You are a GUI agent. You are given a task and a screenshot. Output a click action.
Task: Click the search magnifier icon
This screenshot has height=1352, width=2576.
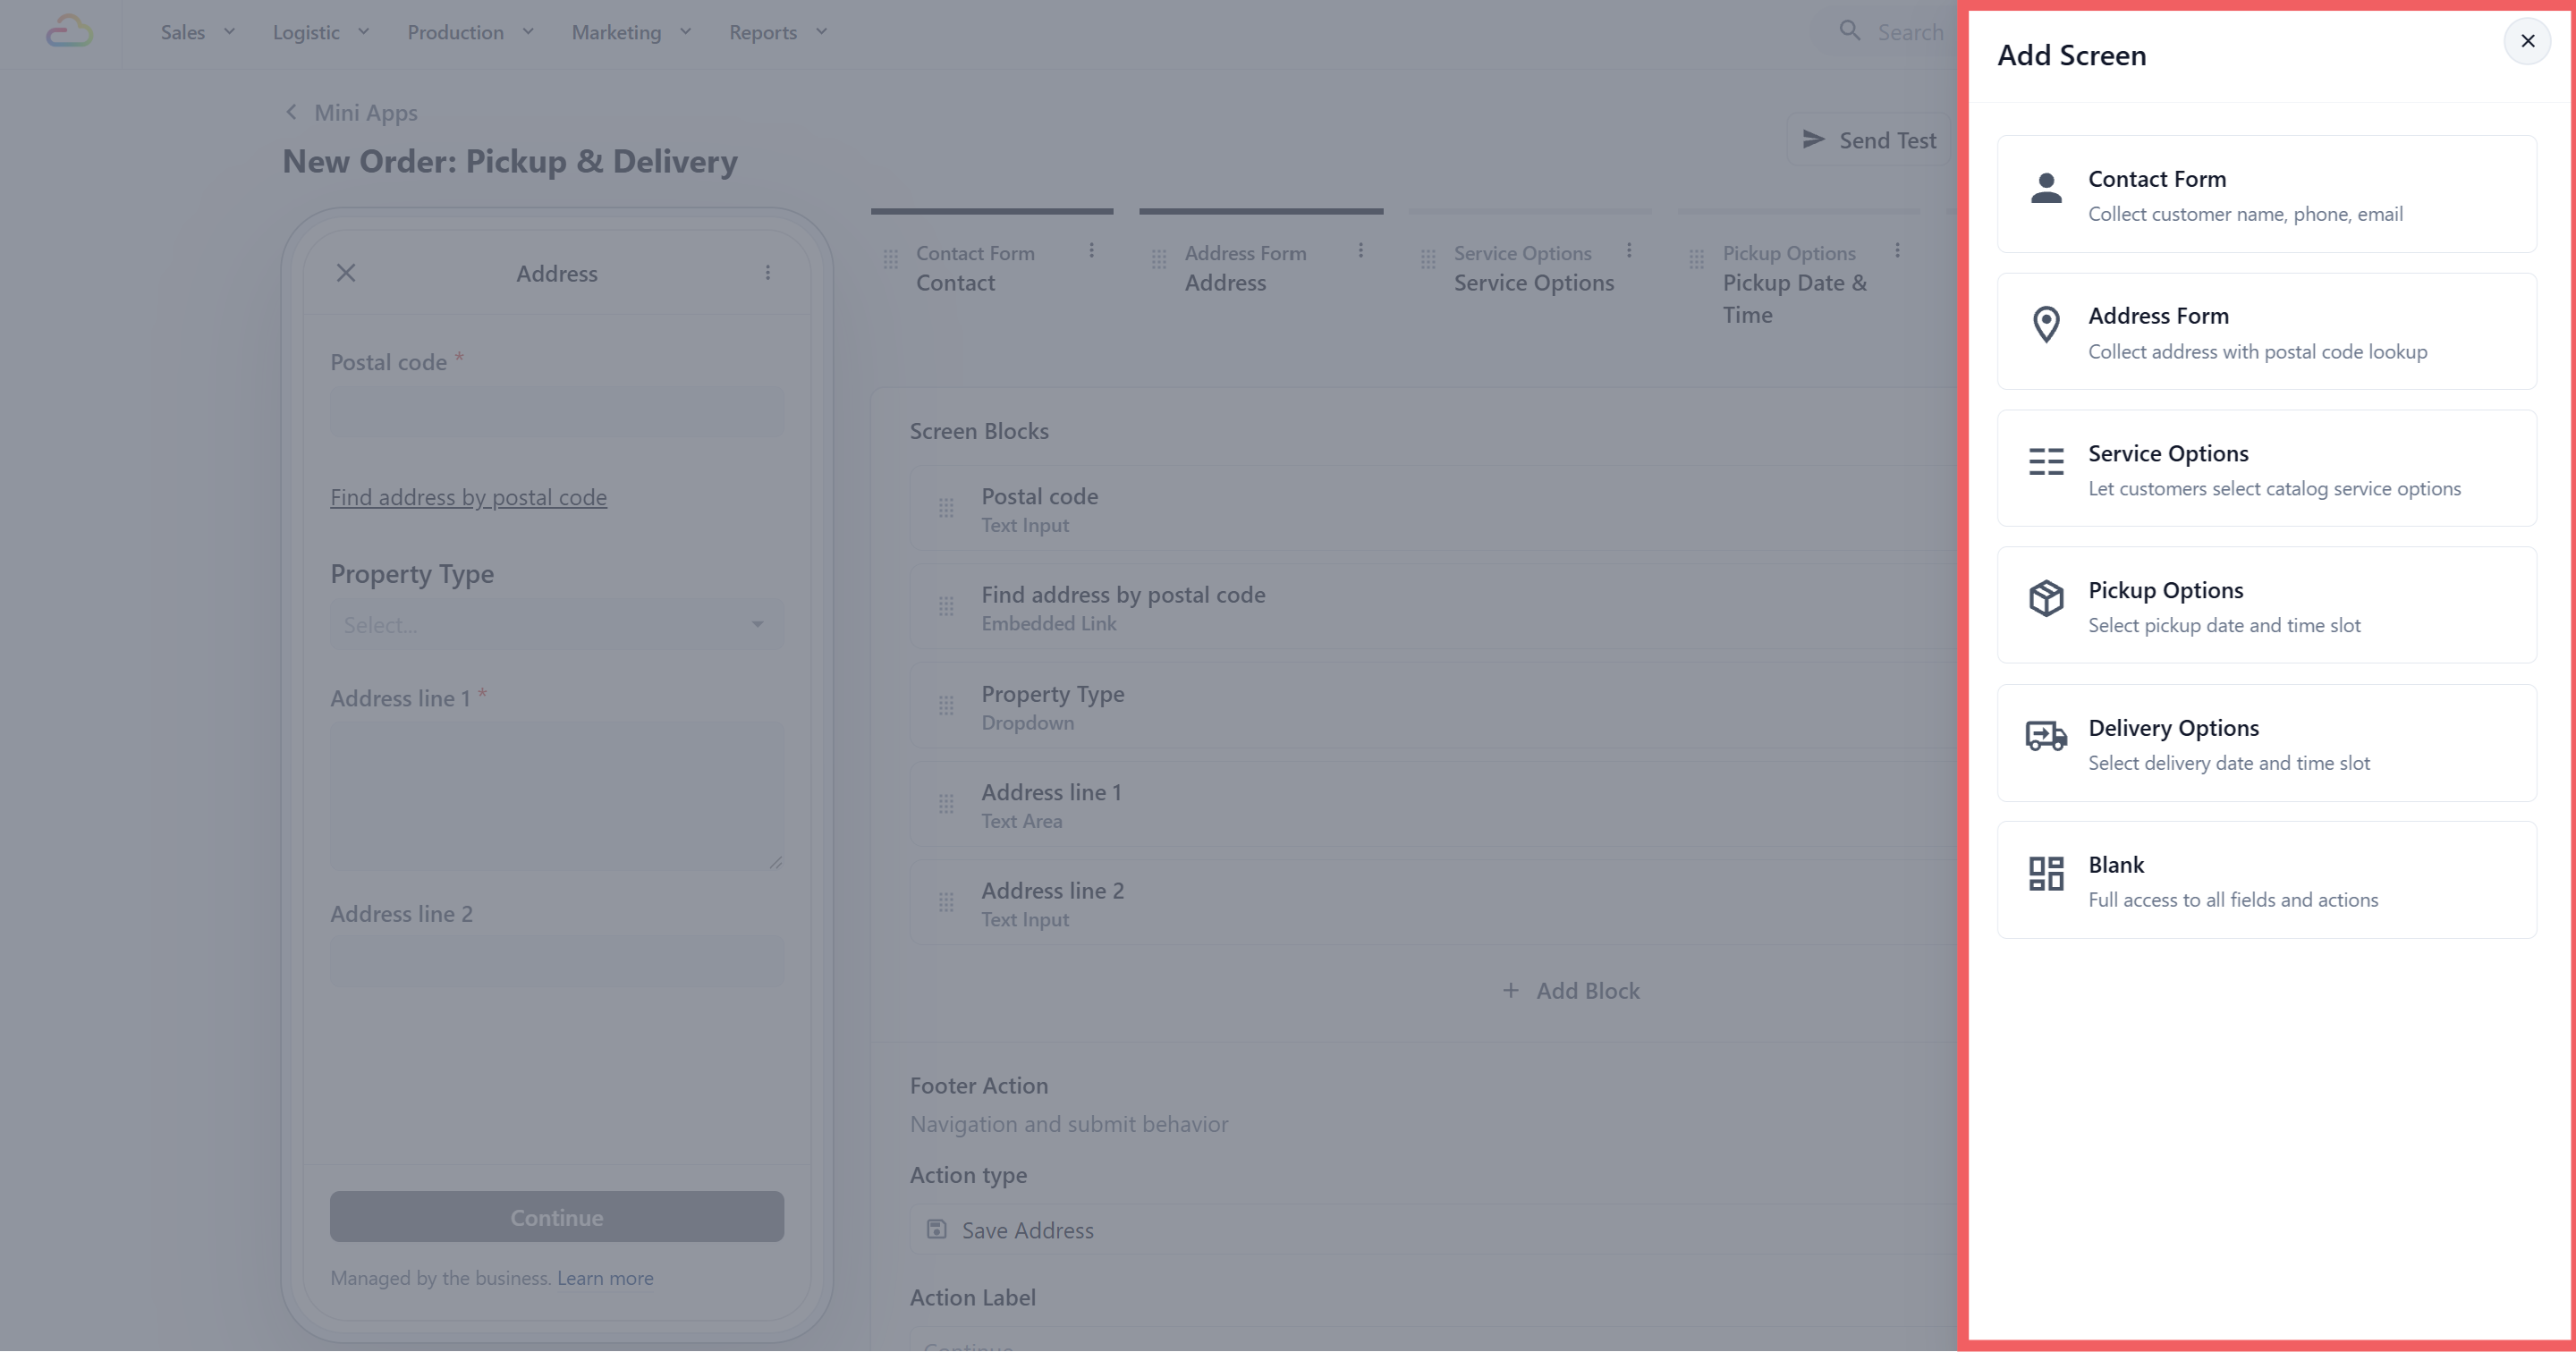(x=1850, y=31)
